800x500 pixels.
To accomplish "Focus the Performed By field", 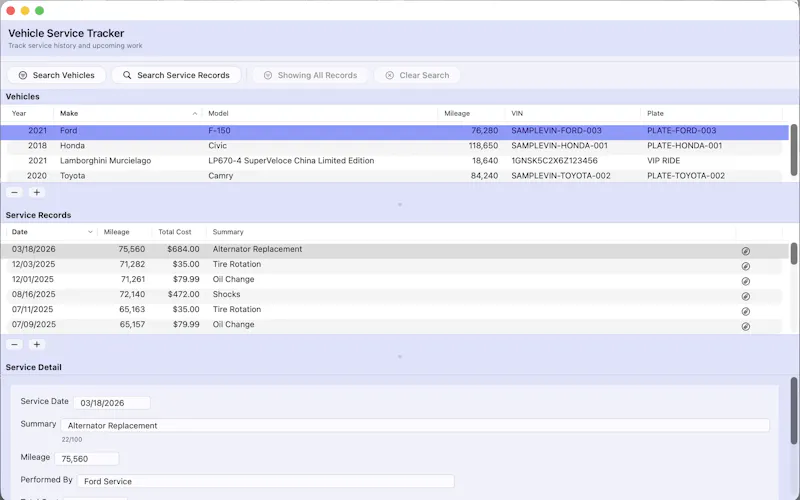I will point(265,481).
